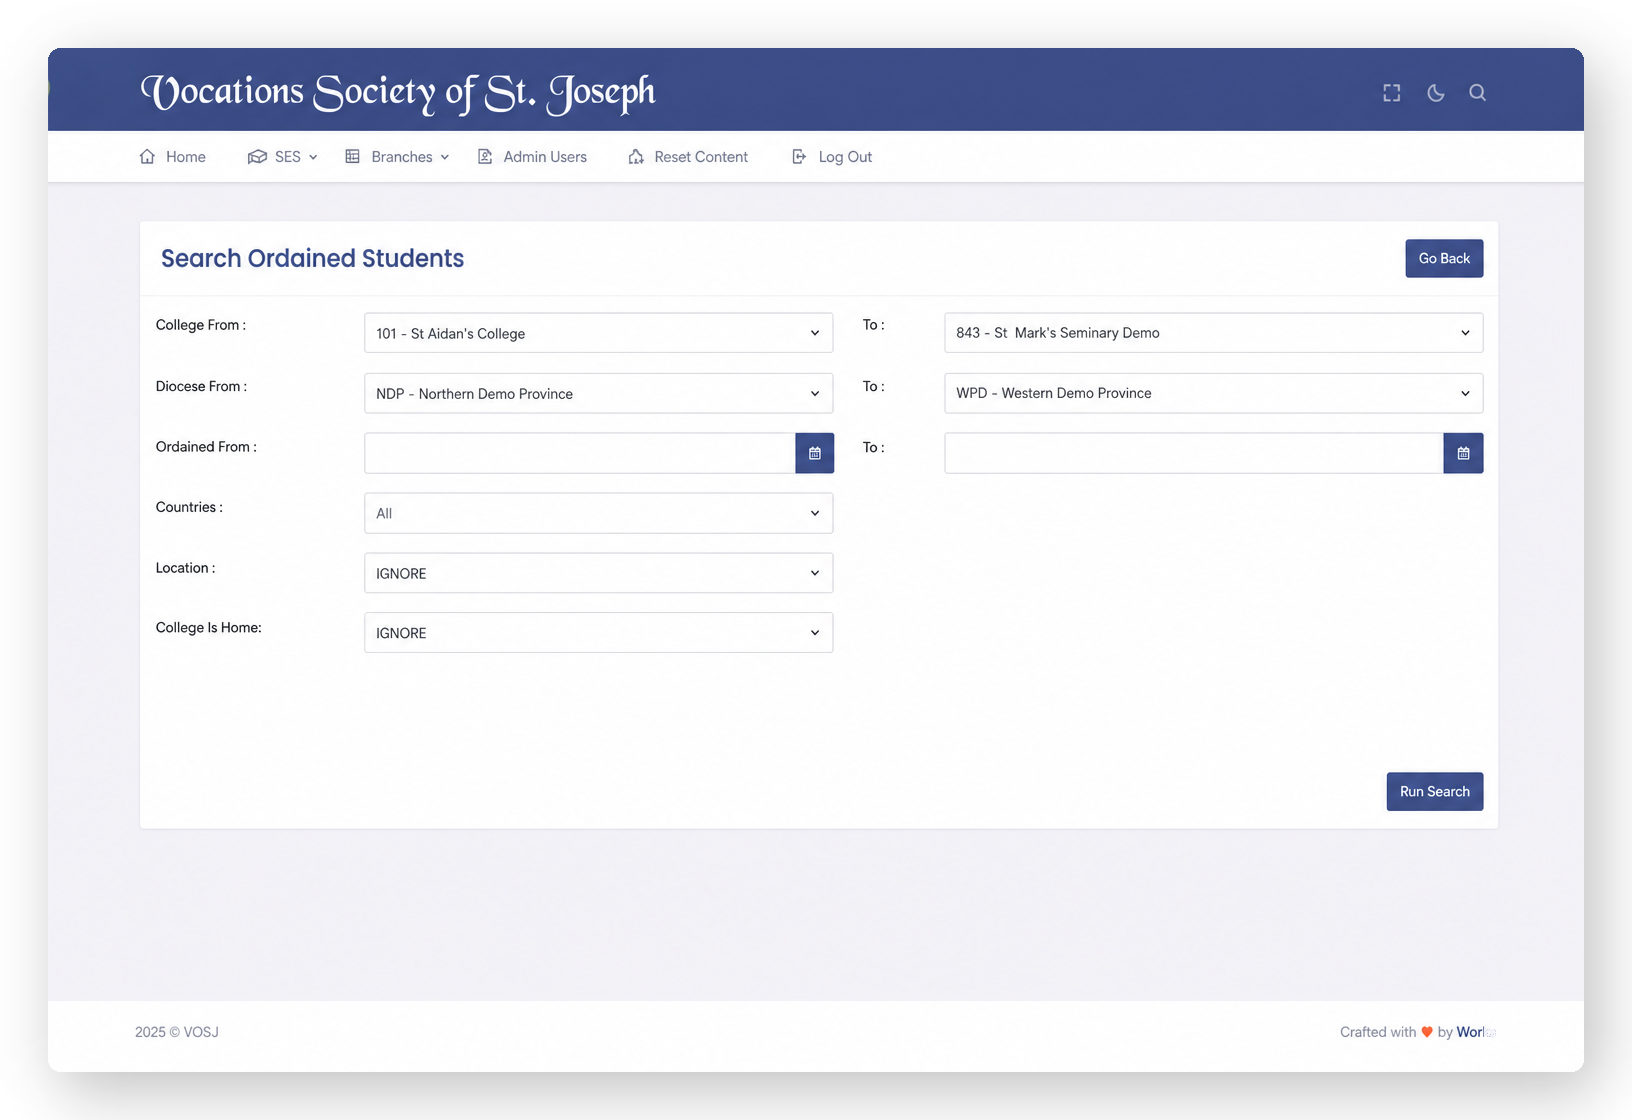This screenshot has width=1632, height=1120.
Task: Open Ordained From calendar picker
Action: coord(815,453)
